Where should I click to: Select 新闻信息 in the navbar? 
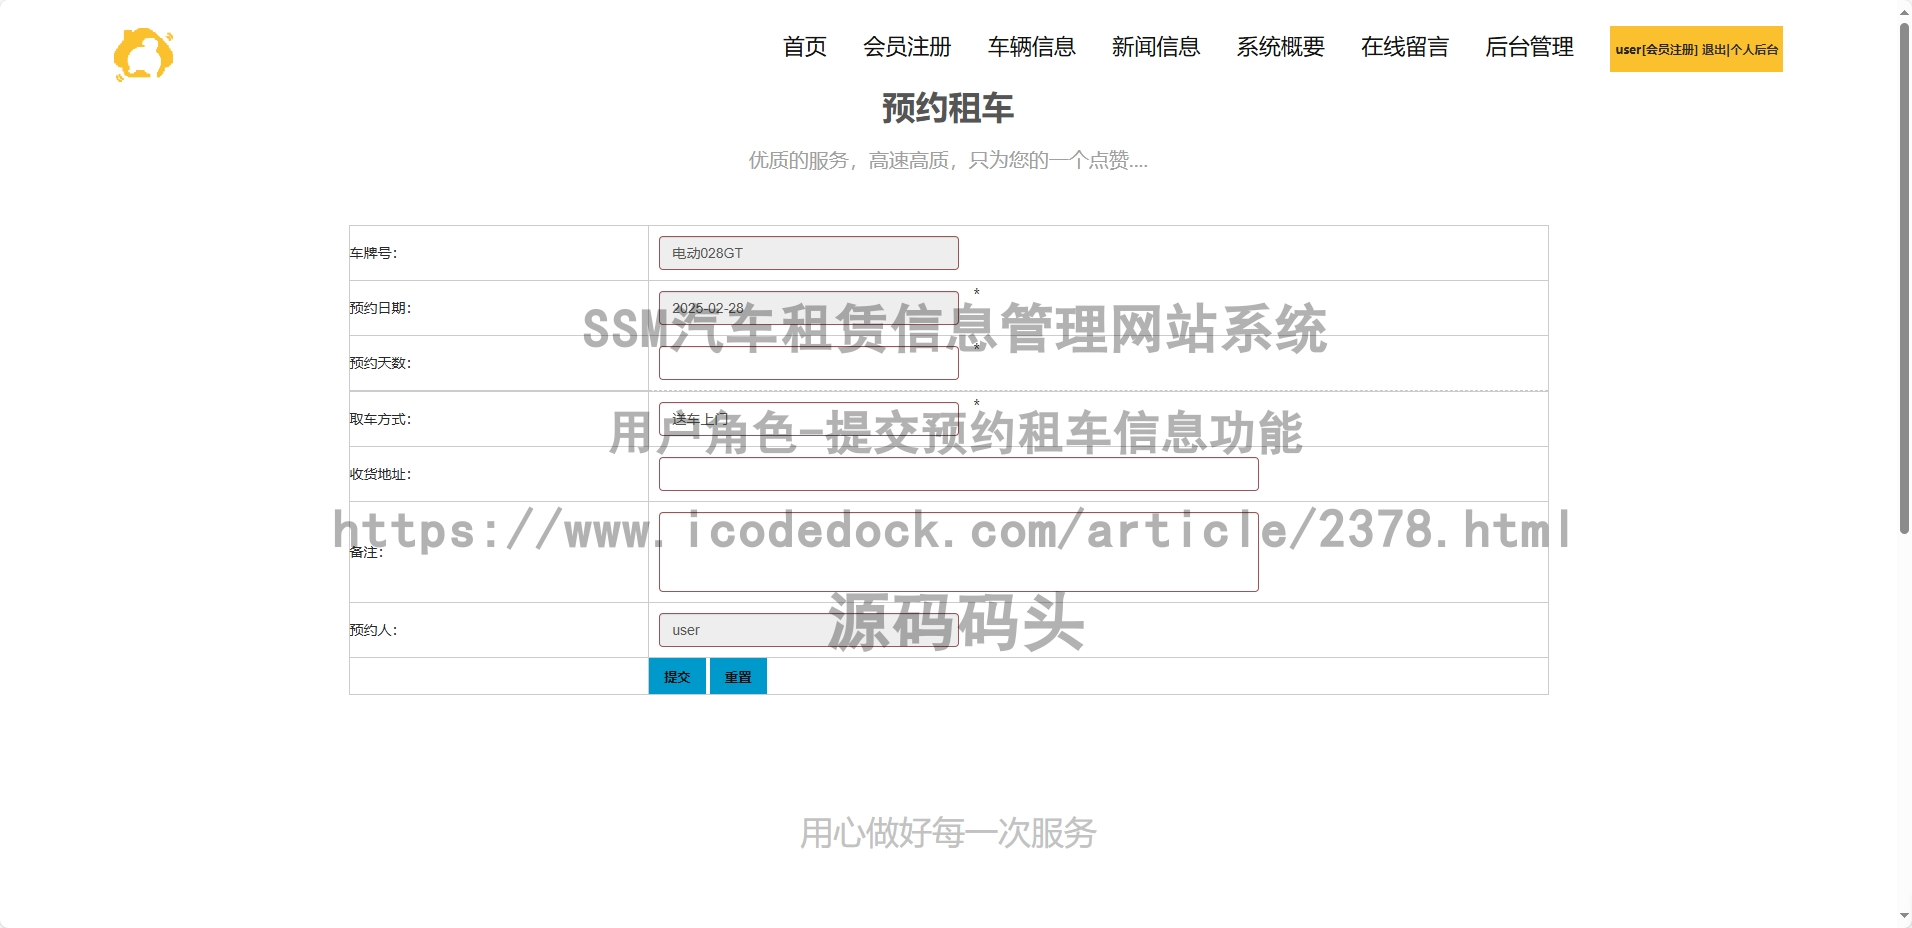pos(1155,47)
